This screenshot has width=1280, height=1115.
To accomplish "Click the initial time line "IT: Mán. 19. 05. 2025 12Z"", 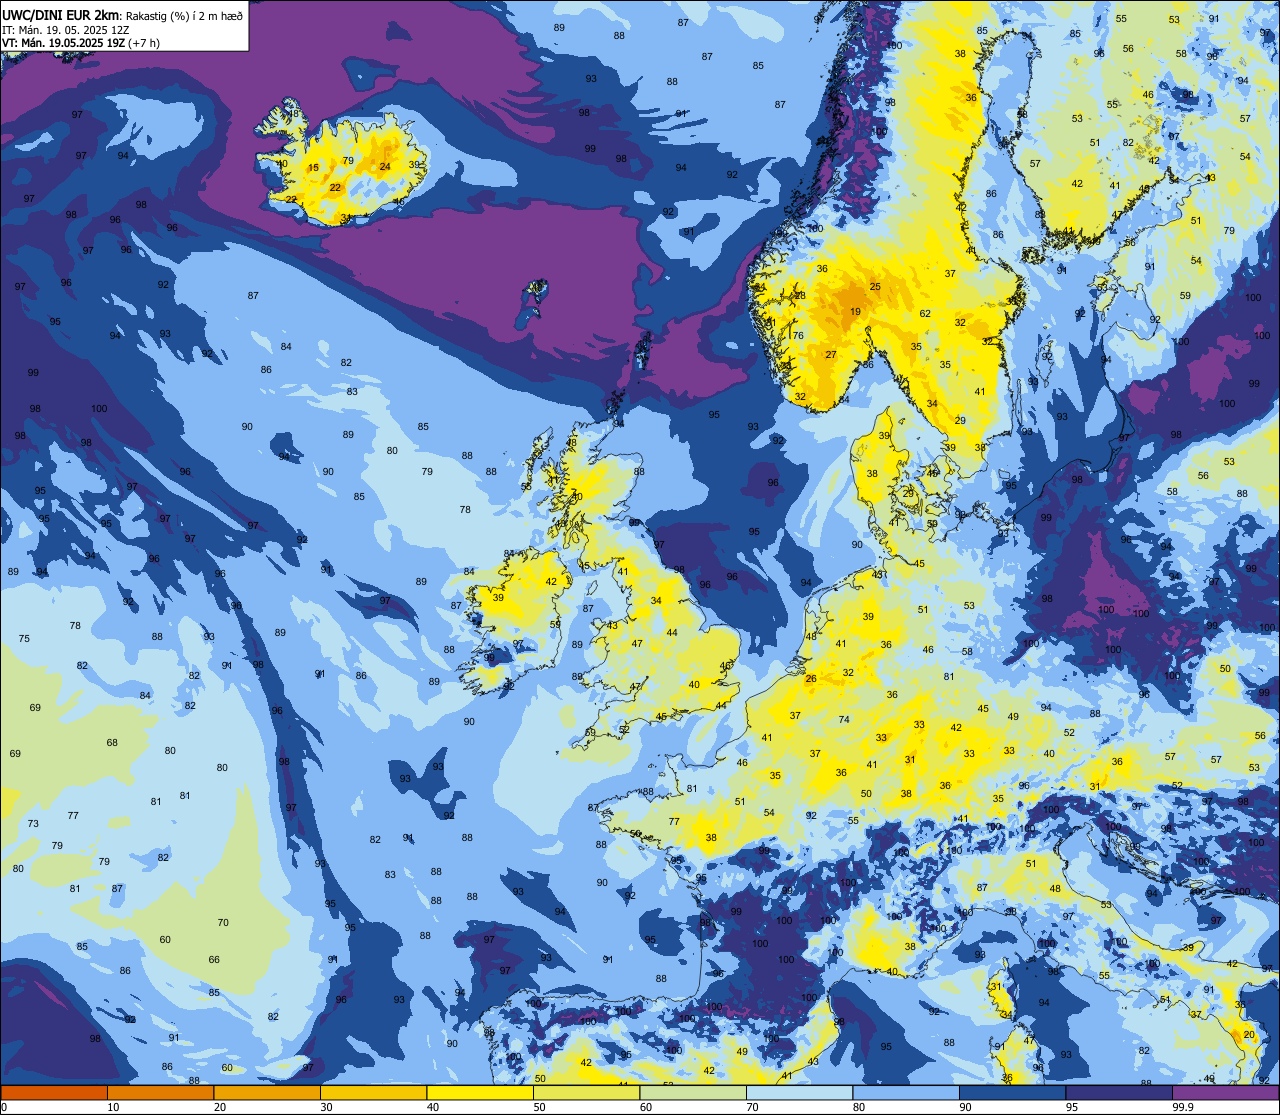I will click(x=65, y=29).
